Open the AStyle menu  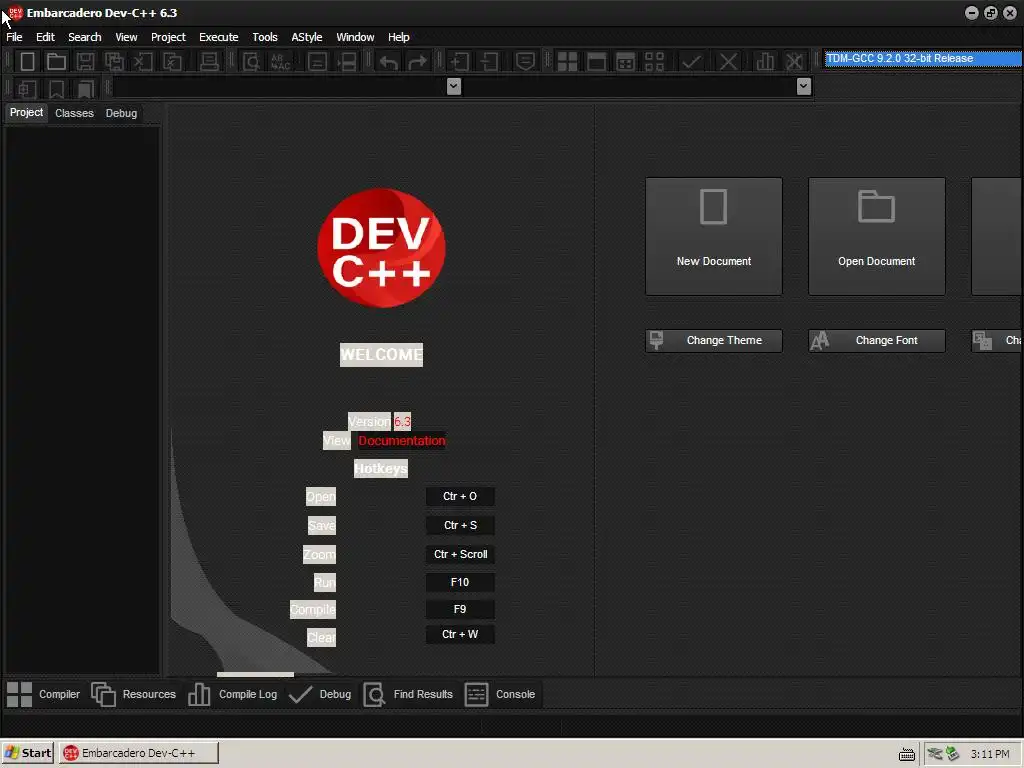point(307,37)
